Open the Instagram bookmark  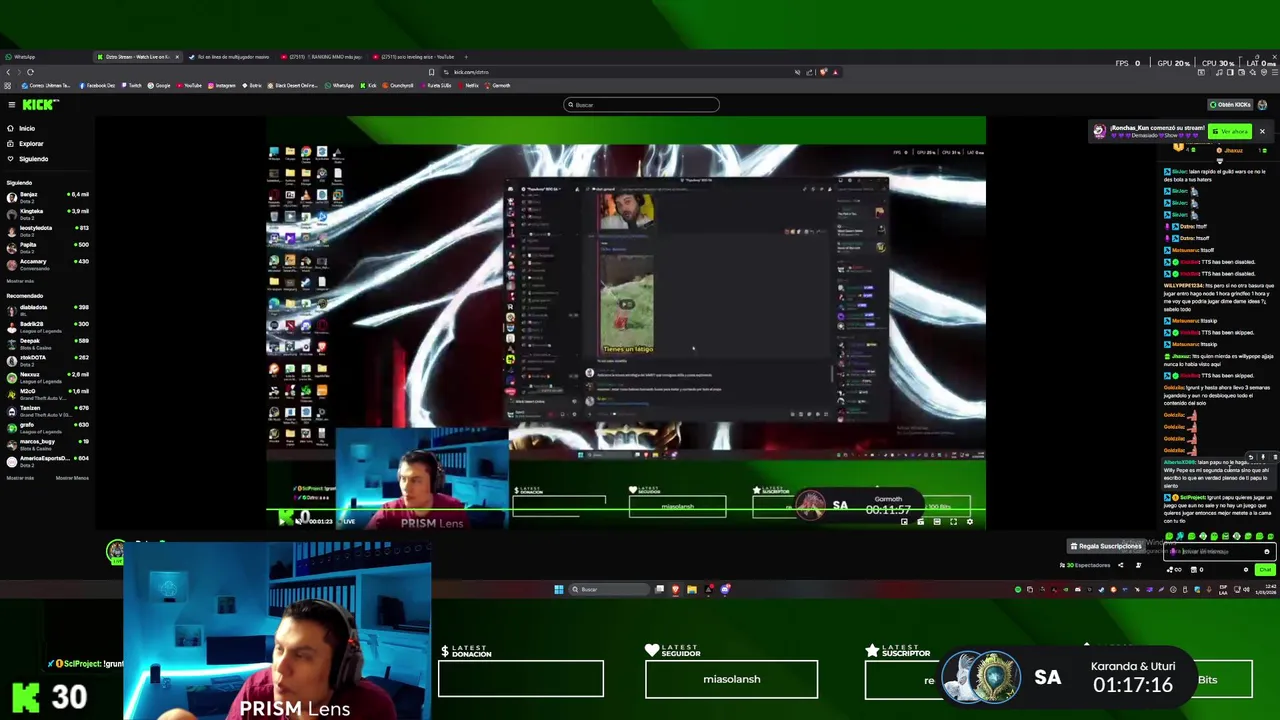click(x=222, y=85)
